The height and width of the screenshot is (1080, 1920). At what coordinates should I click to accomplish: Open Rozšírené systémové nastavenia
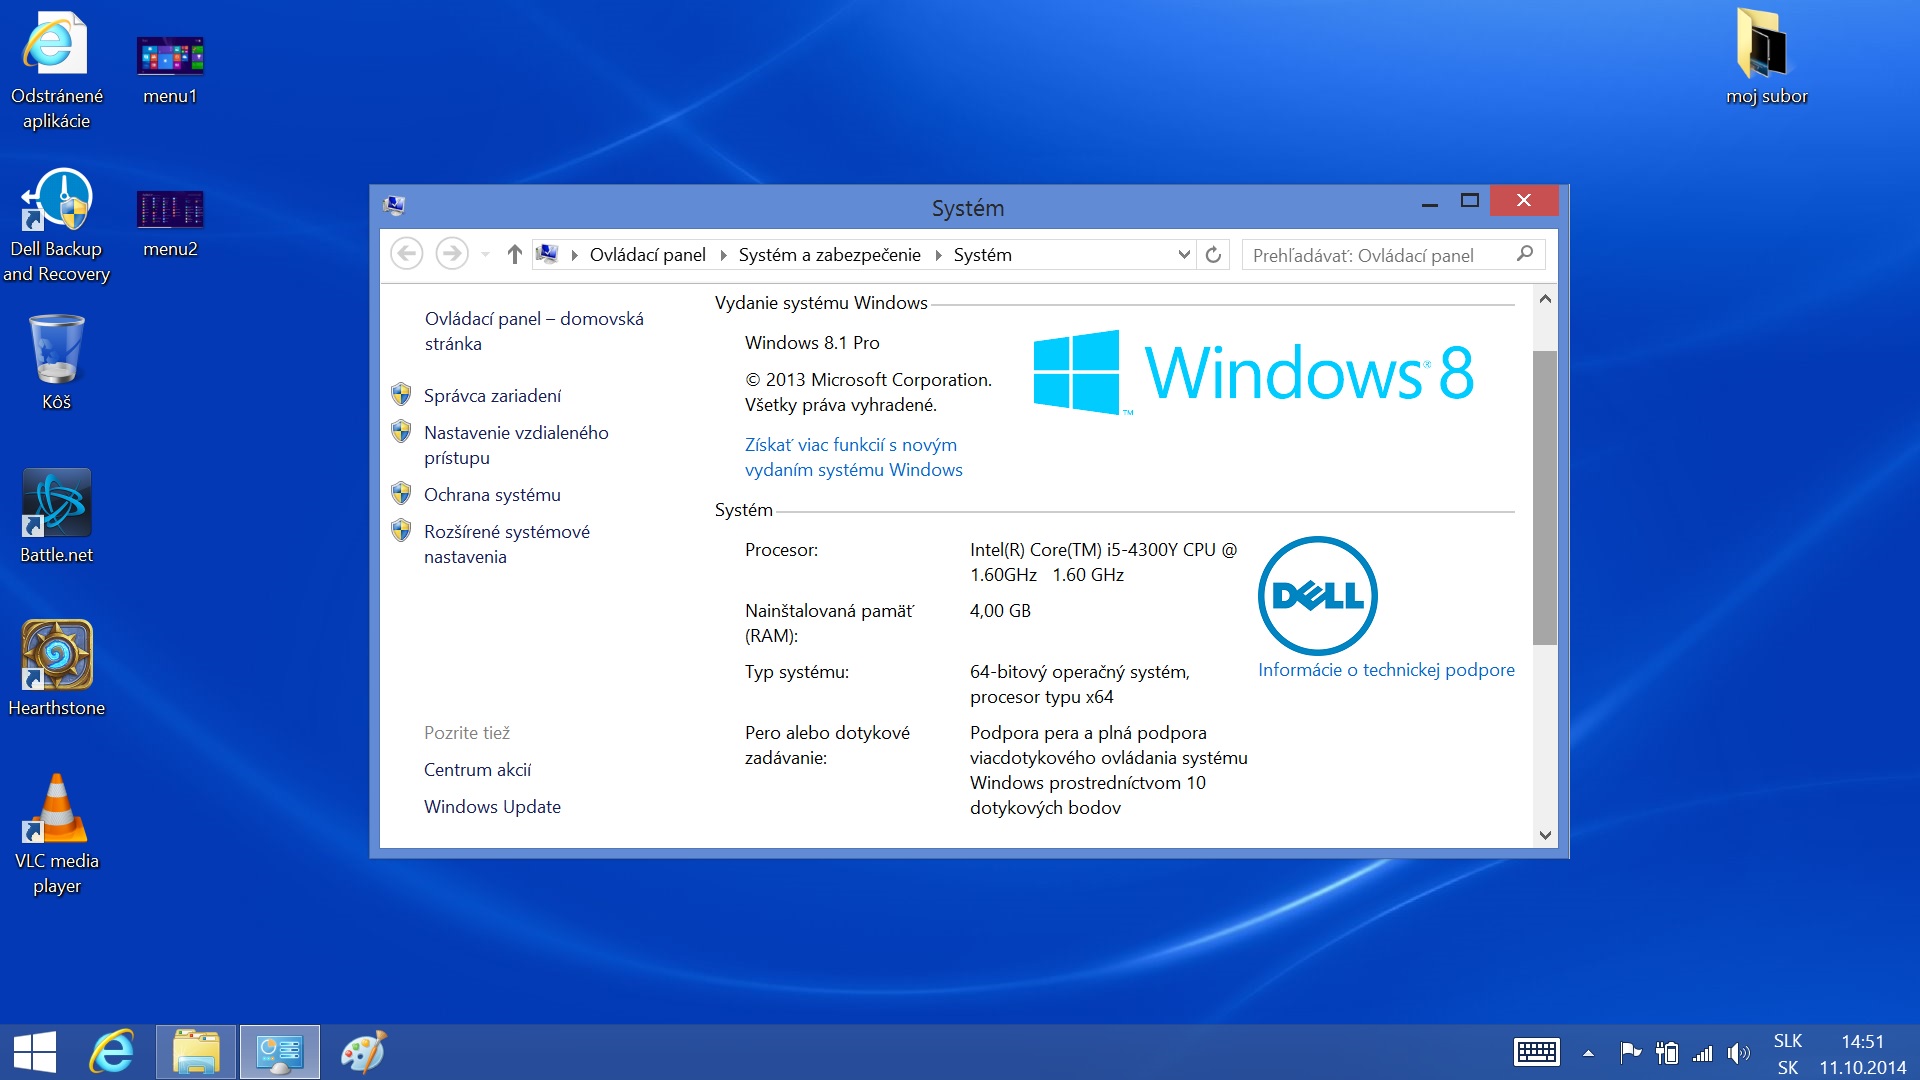506,544
